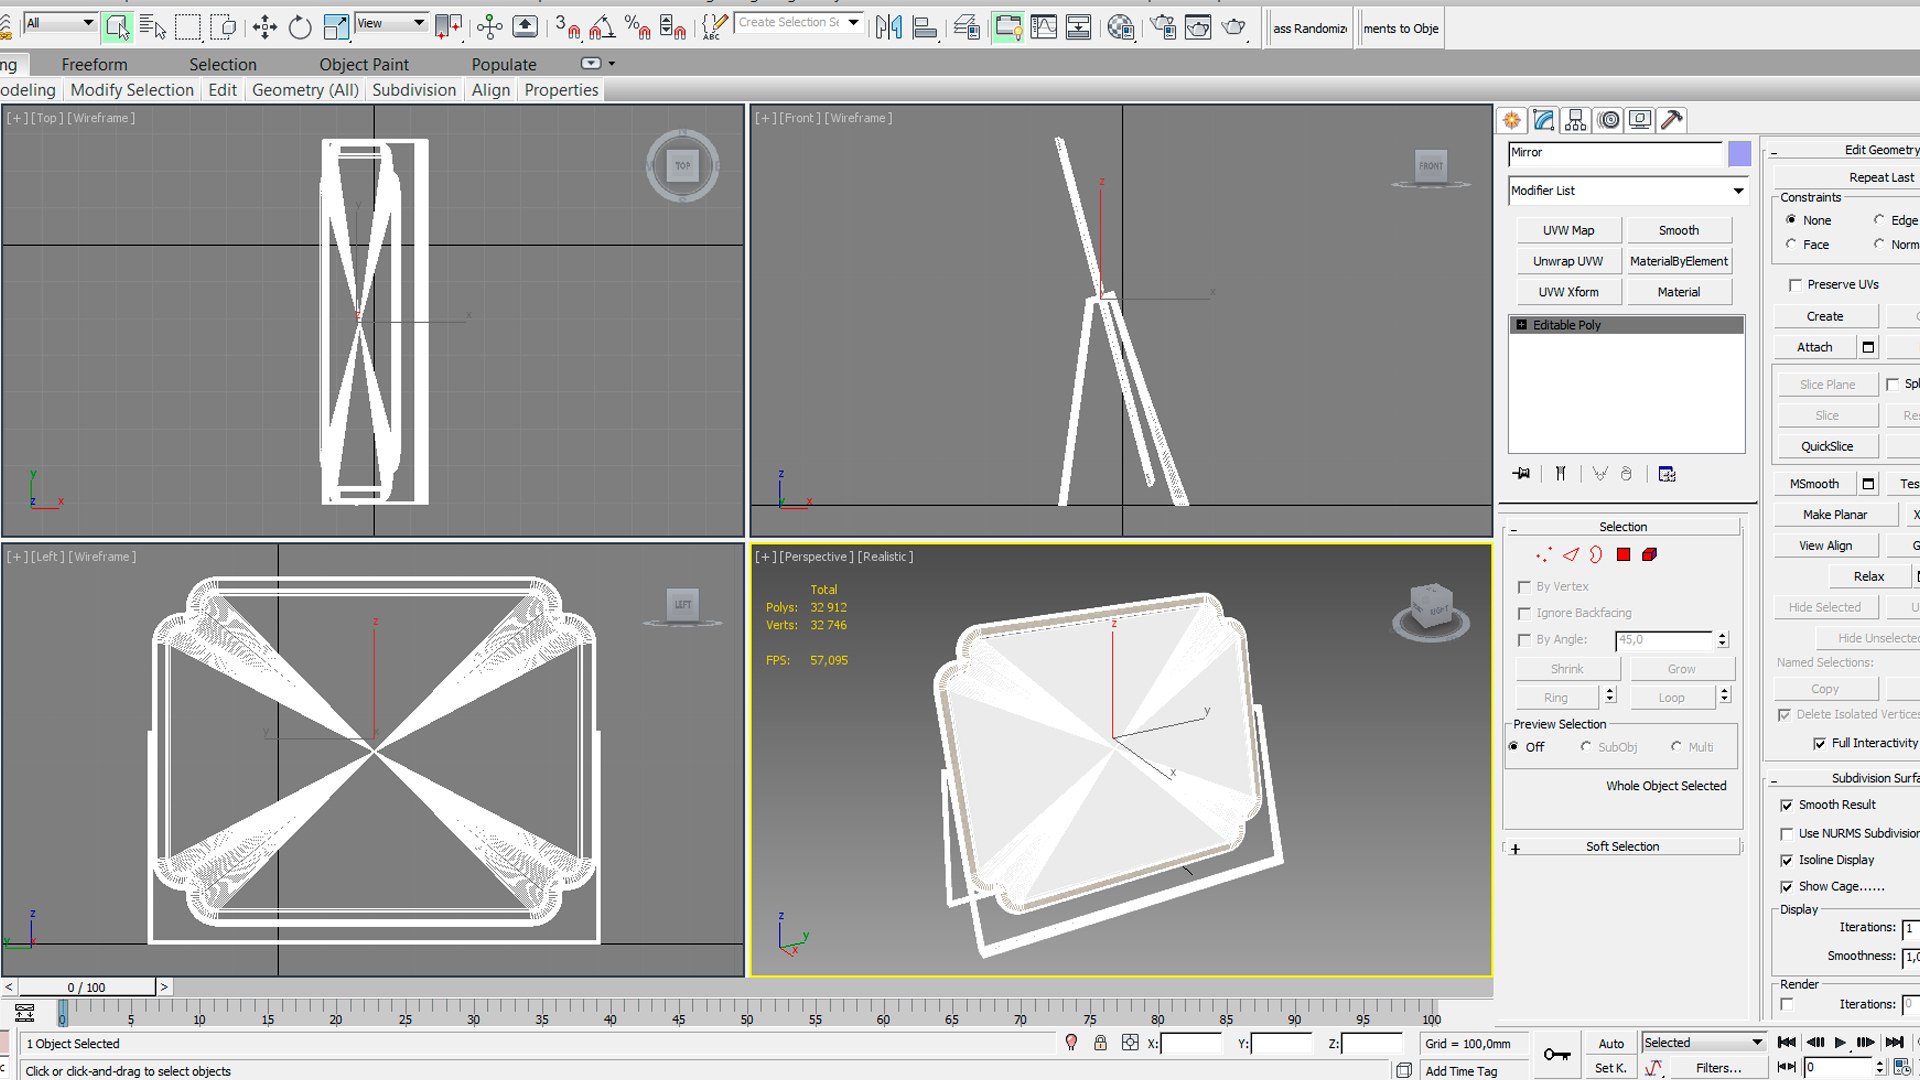1920x1080 pixels.
Task: Enable Ignore Backfacing checkbox
Action: point(1524,613)
